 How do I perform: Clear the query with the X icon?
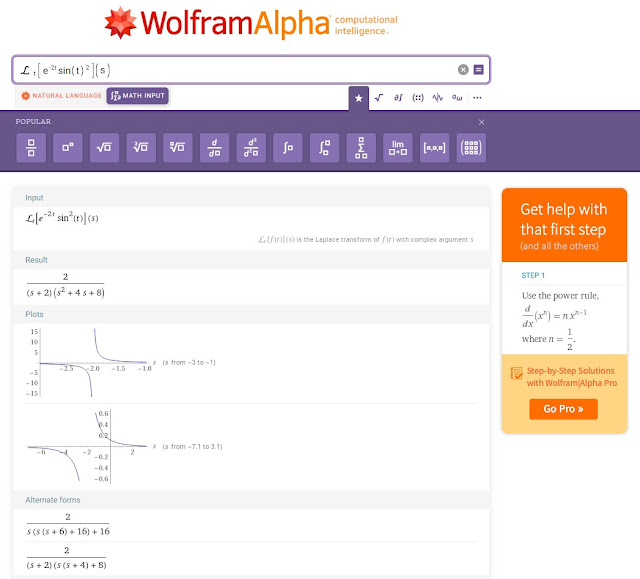pyautogui.click(x=463, y=70)
